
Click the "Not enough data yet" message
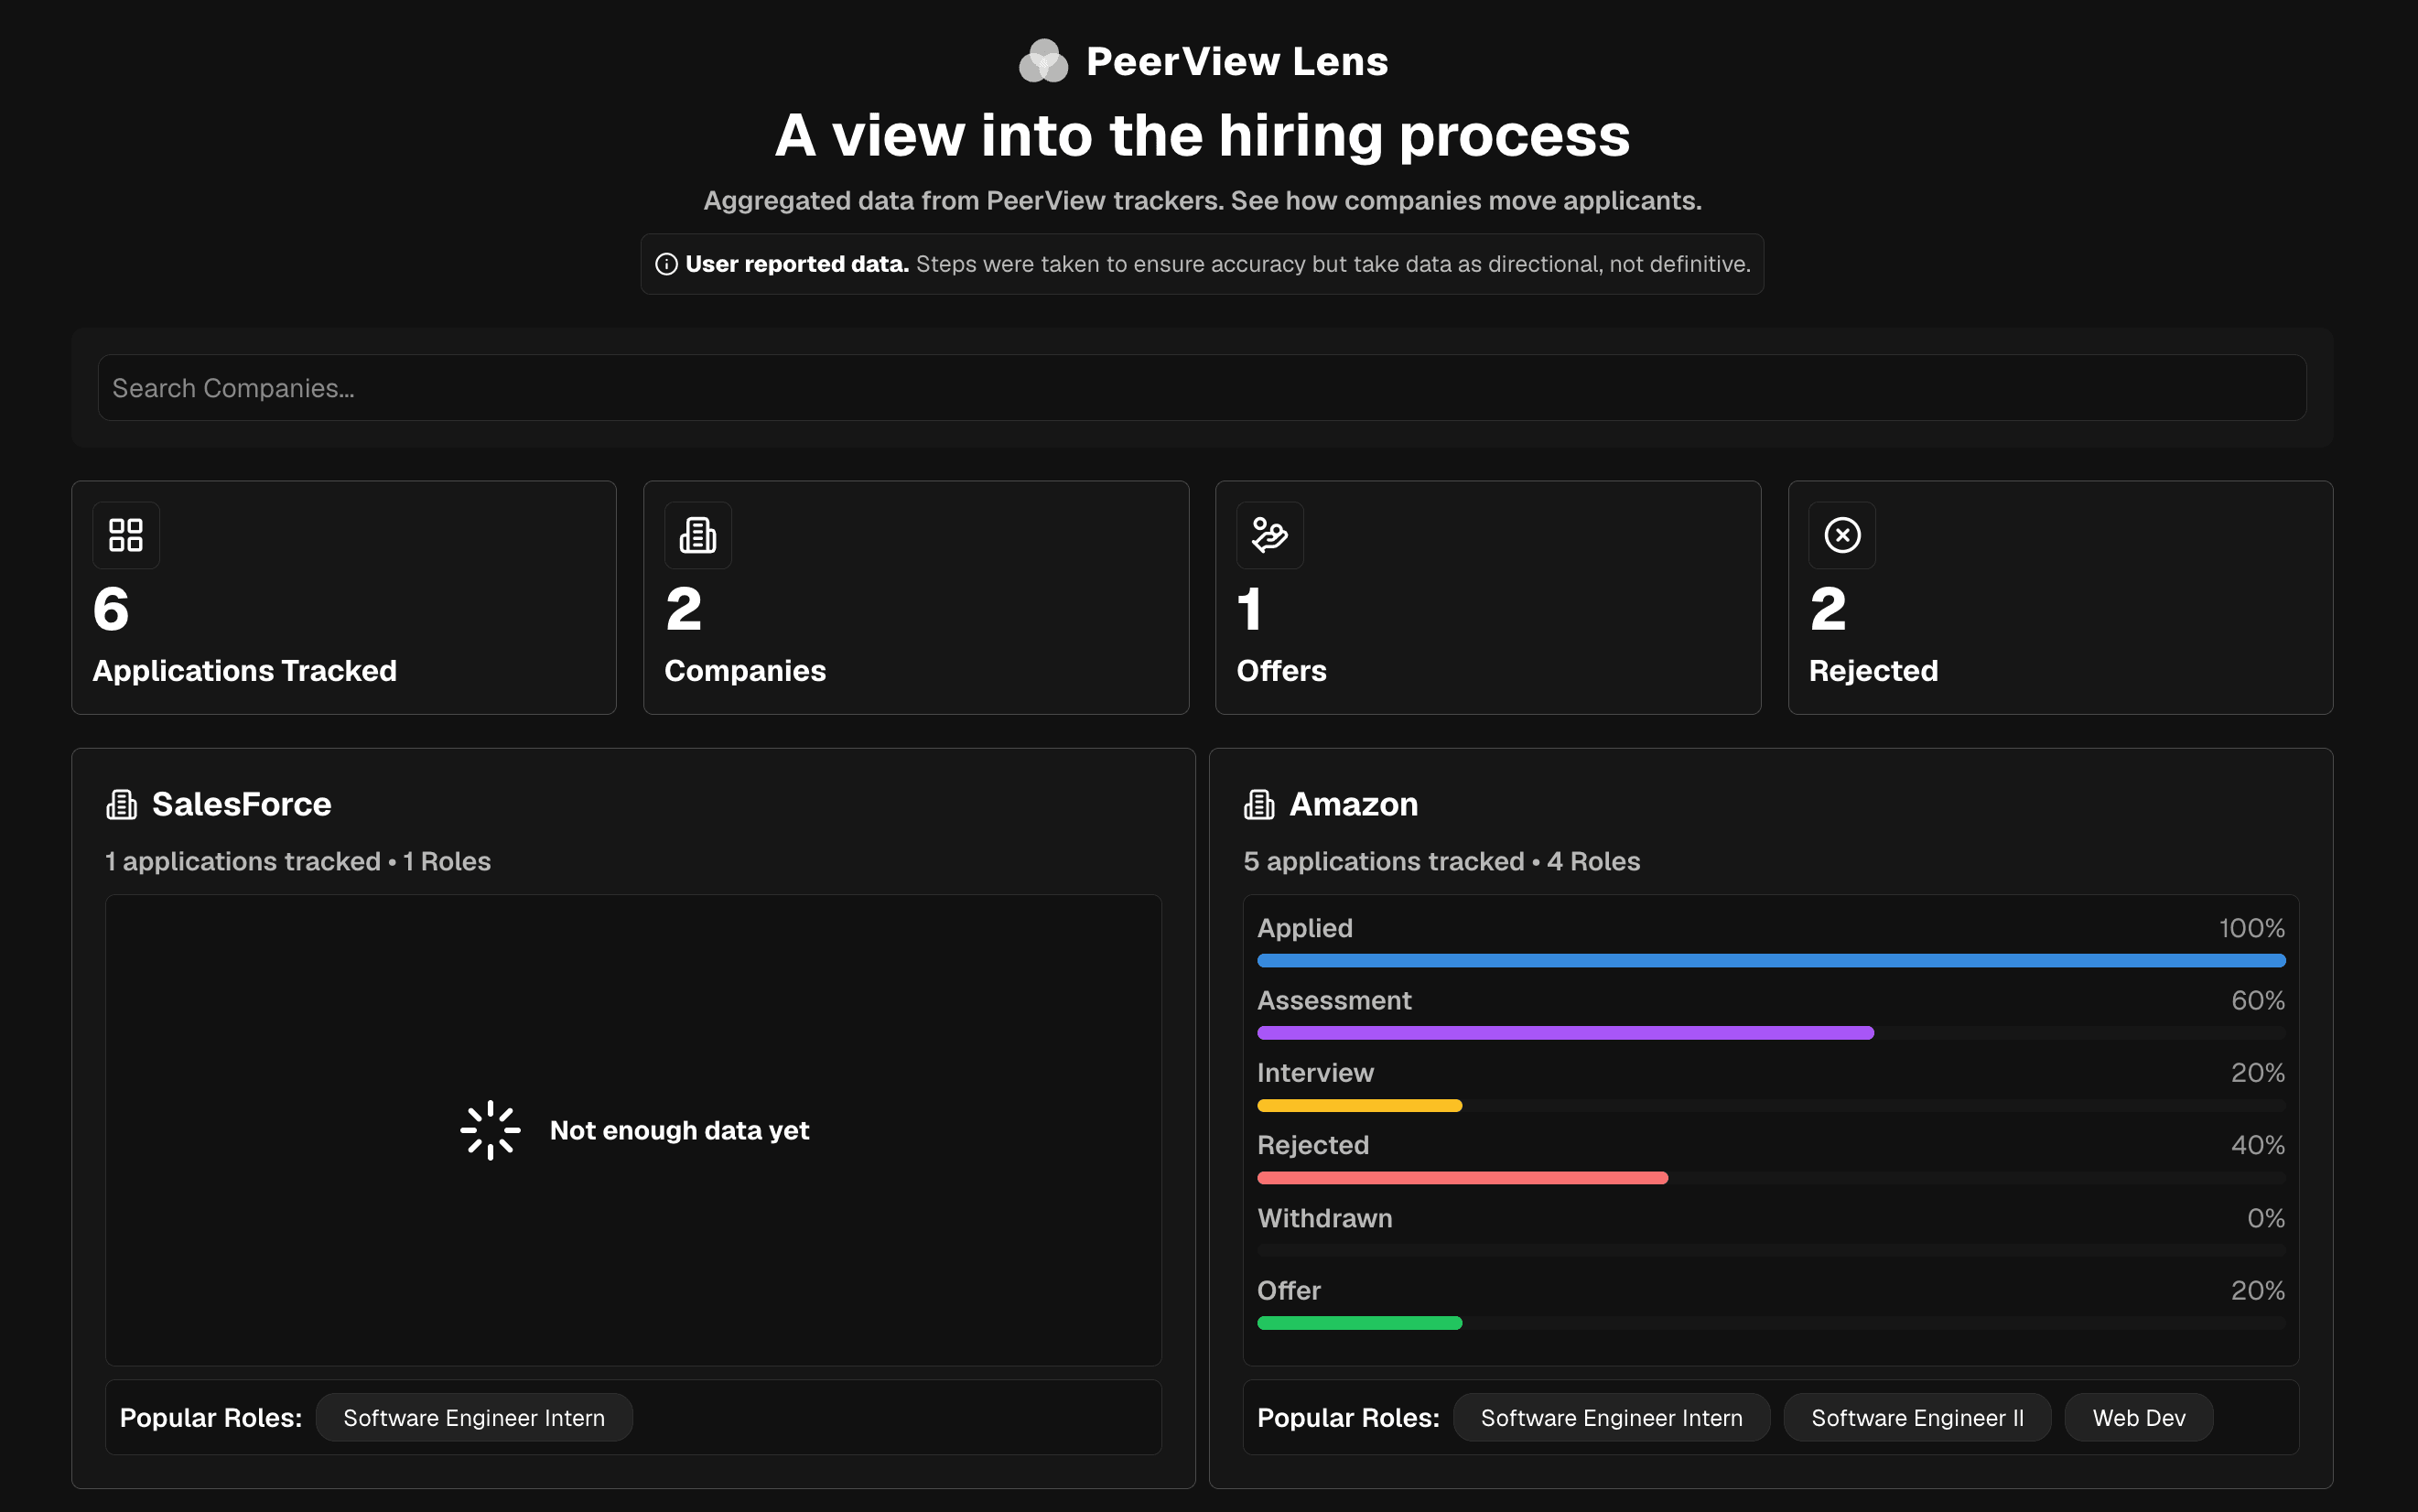point(679,1130)
